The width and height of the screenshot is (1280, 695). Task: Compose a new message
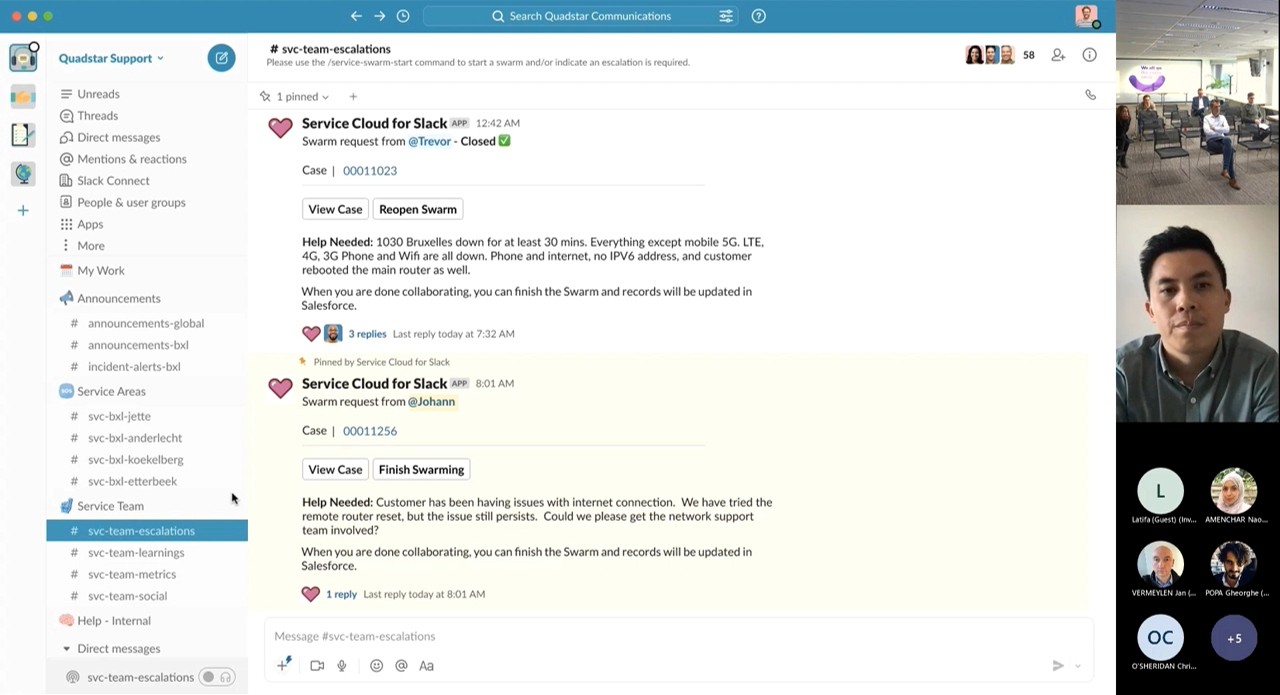pyautogui.click(x=221, y=58)
